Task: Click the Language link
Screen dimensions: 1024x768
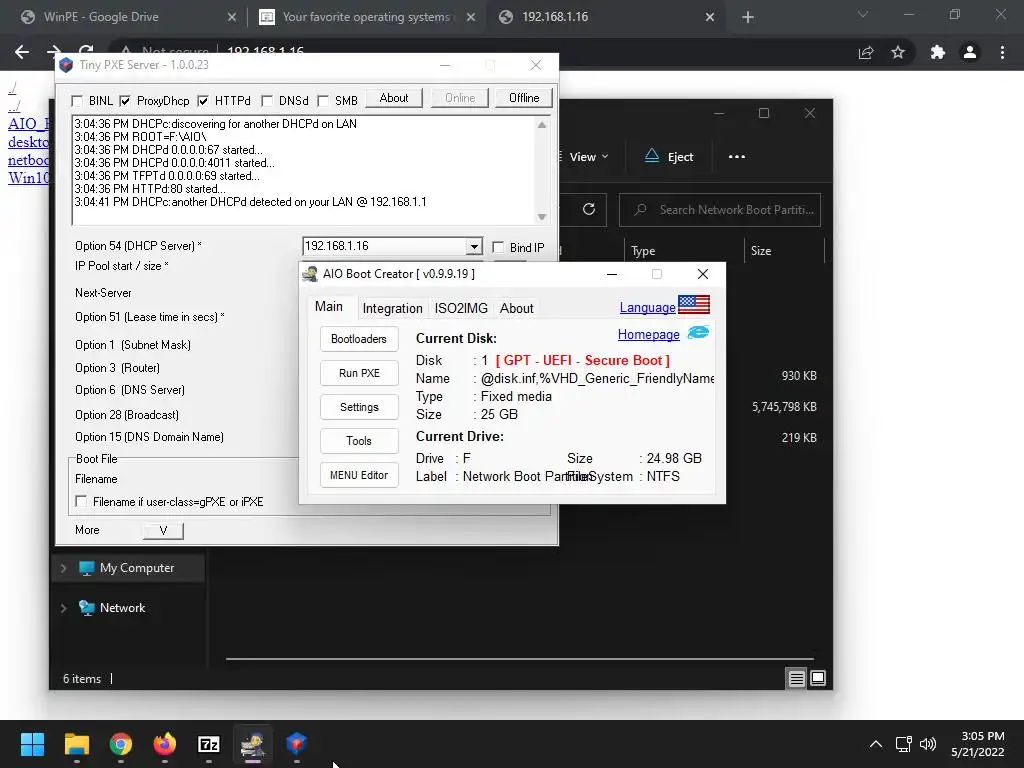Action: tap(647, 308)
